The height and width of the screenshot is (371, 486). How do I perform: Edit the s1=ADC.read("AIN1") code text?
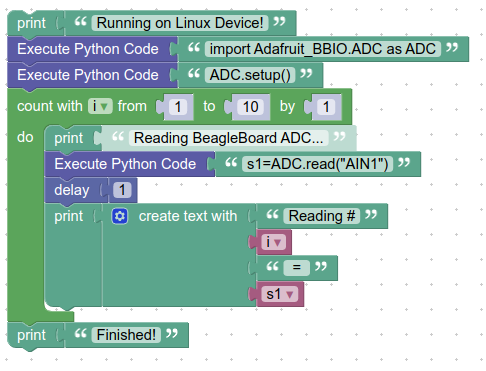pos(317,164)
